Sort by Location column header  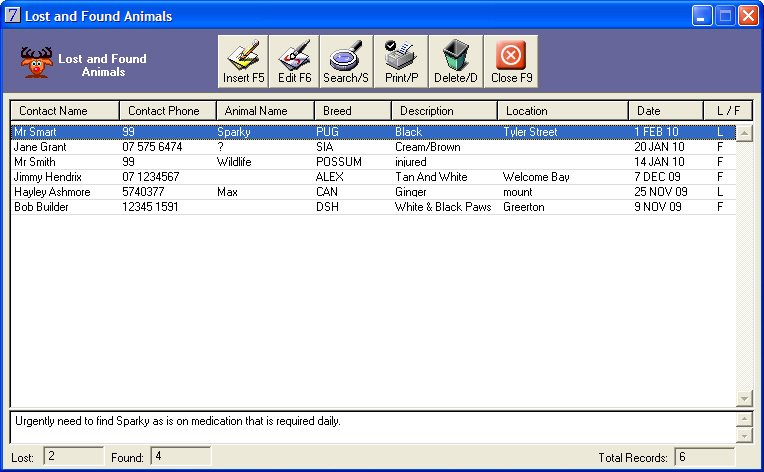click(563, 111)
